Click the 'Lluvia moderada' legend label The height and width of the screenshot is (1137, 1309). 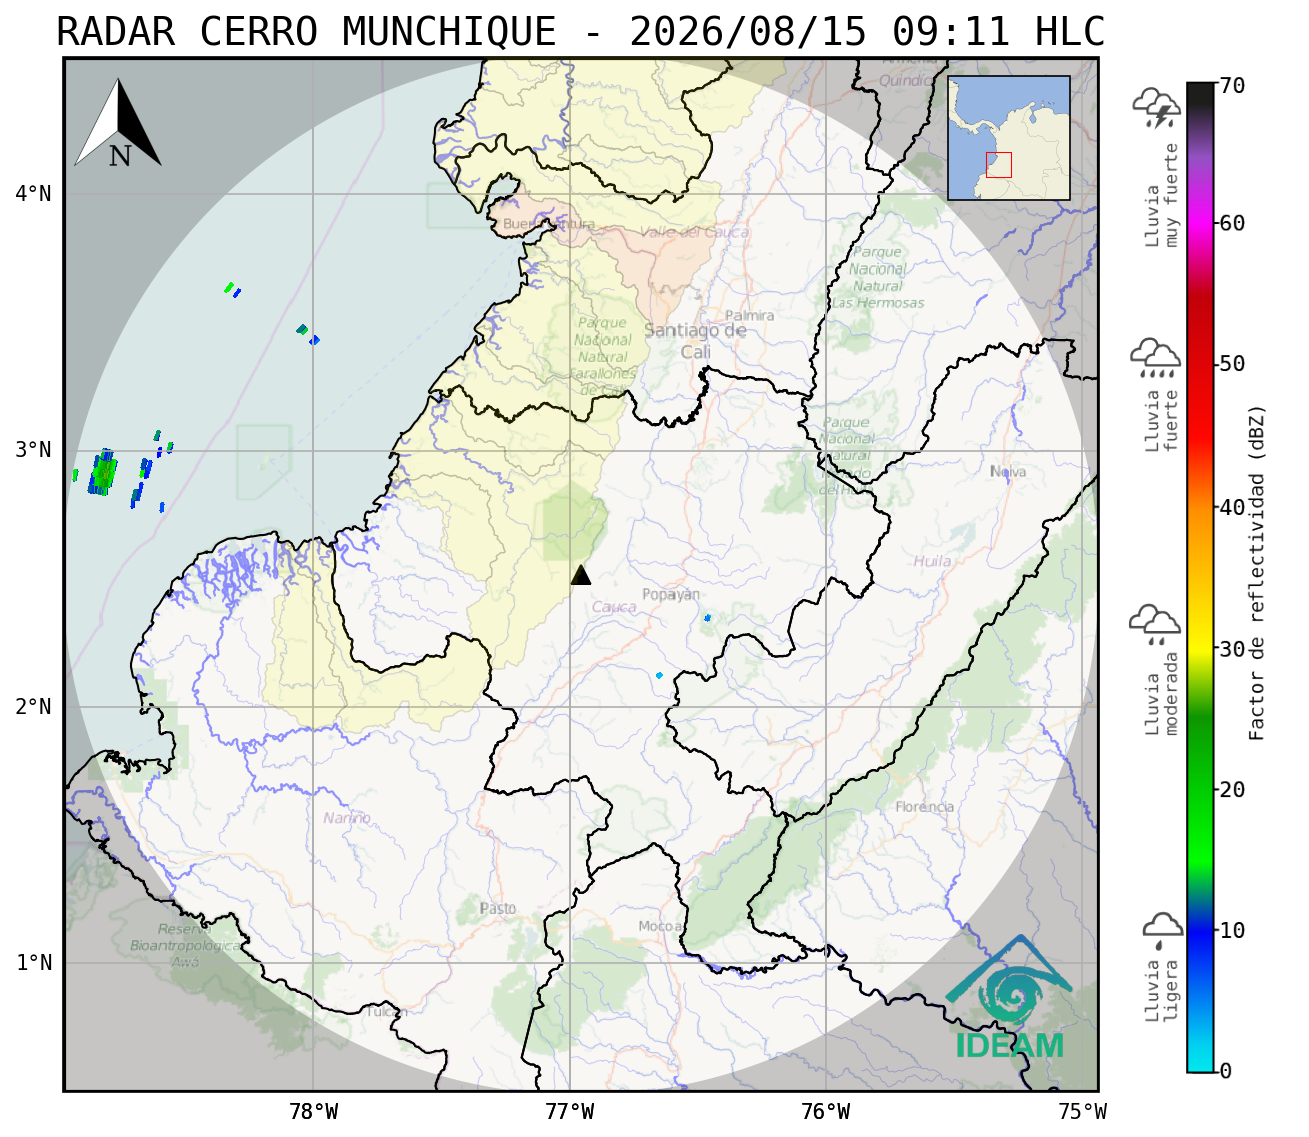(1162, 694)
